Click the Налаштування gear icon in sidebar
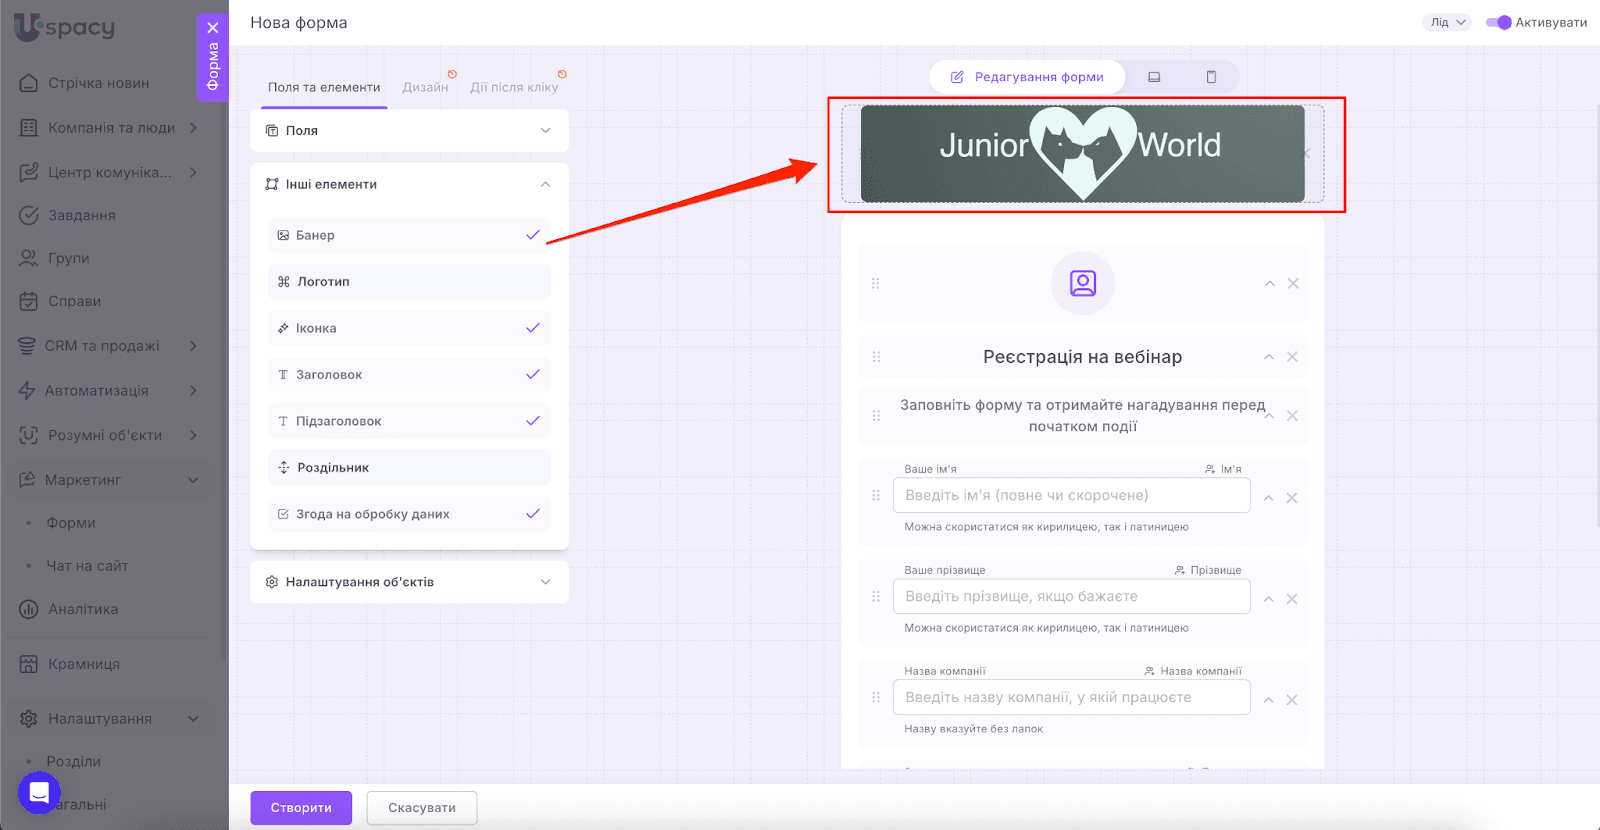 29,719
